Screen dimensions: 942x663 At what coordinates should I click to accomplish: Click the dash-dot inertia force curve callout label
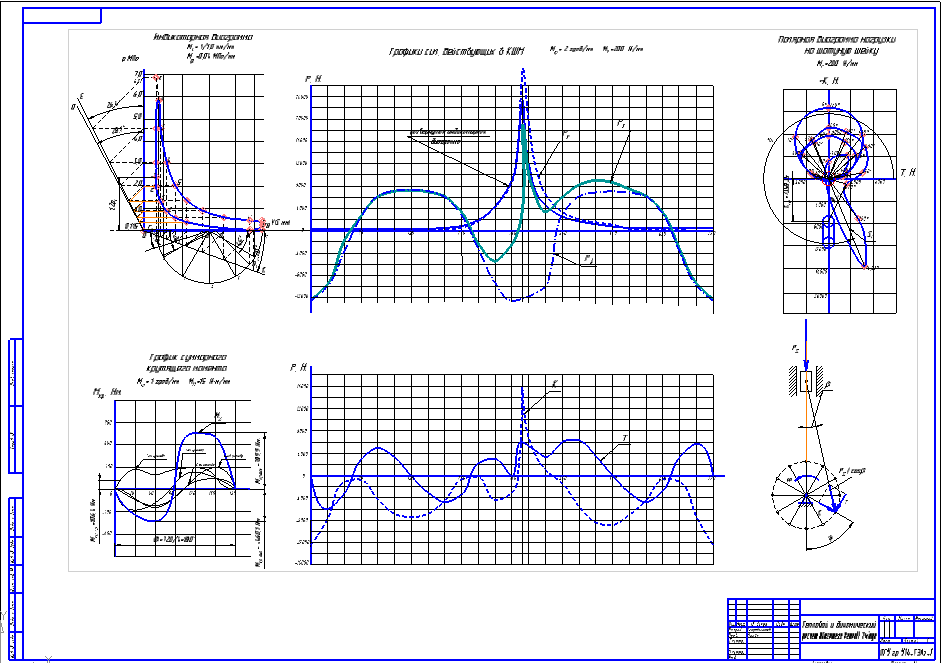[x=589, y=259]
